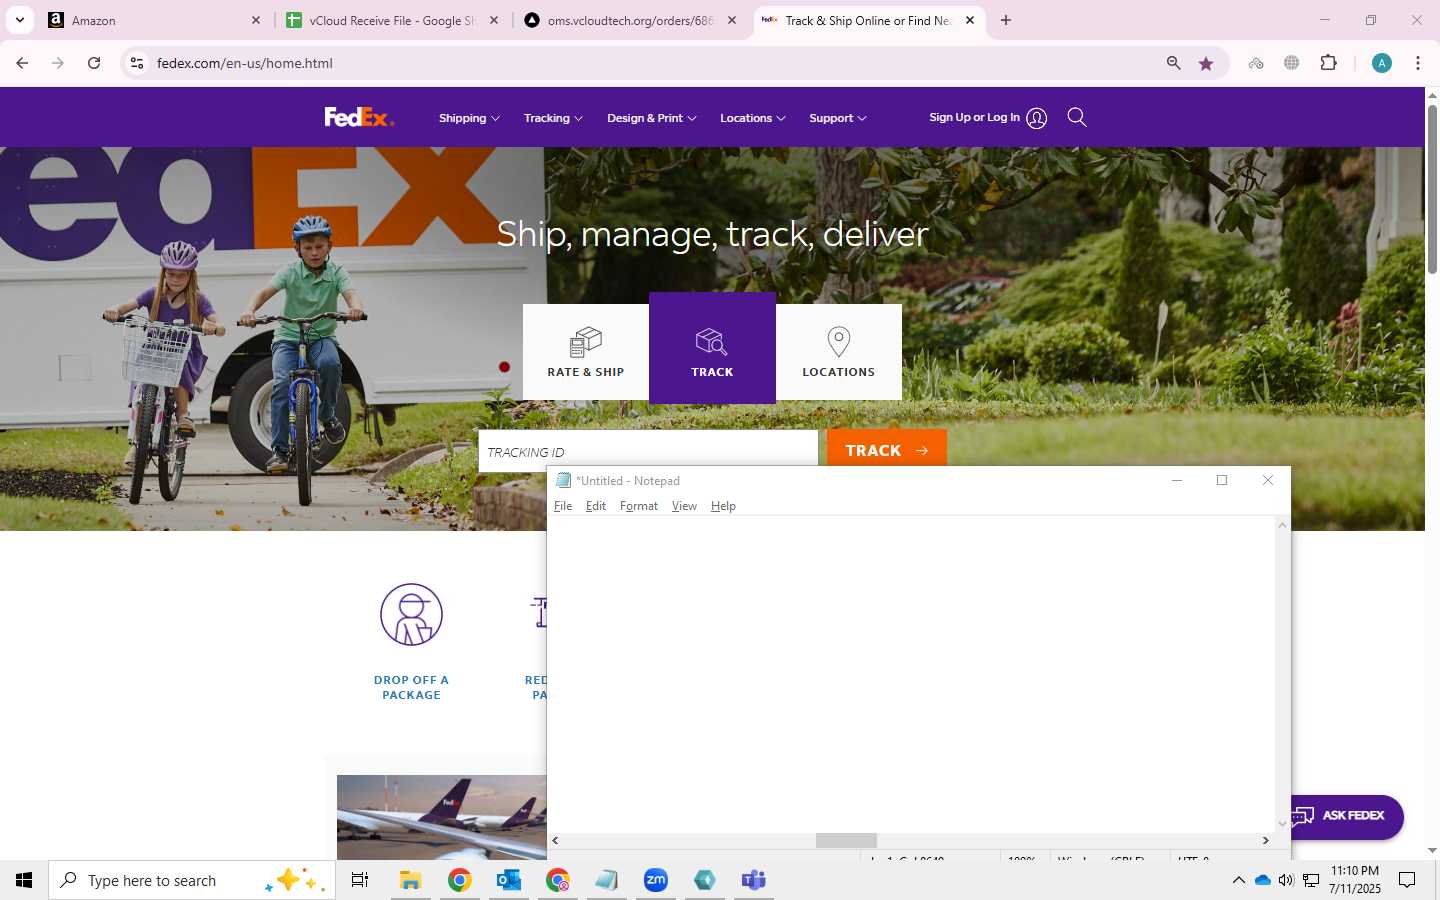Open Notepad View menu
This screenshot has width=1440, height=900.
pos(684,506)
